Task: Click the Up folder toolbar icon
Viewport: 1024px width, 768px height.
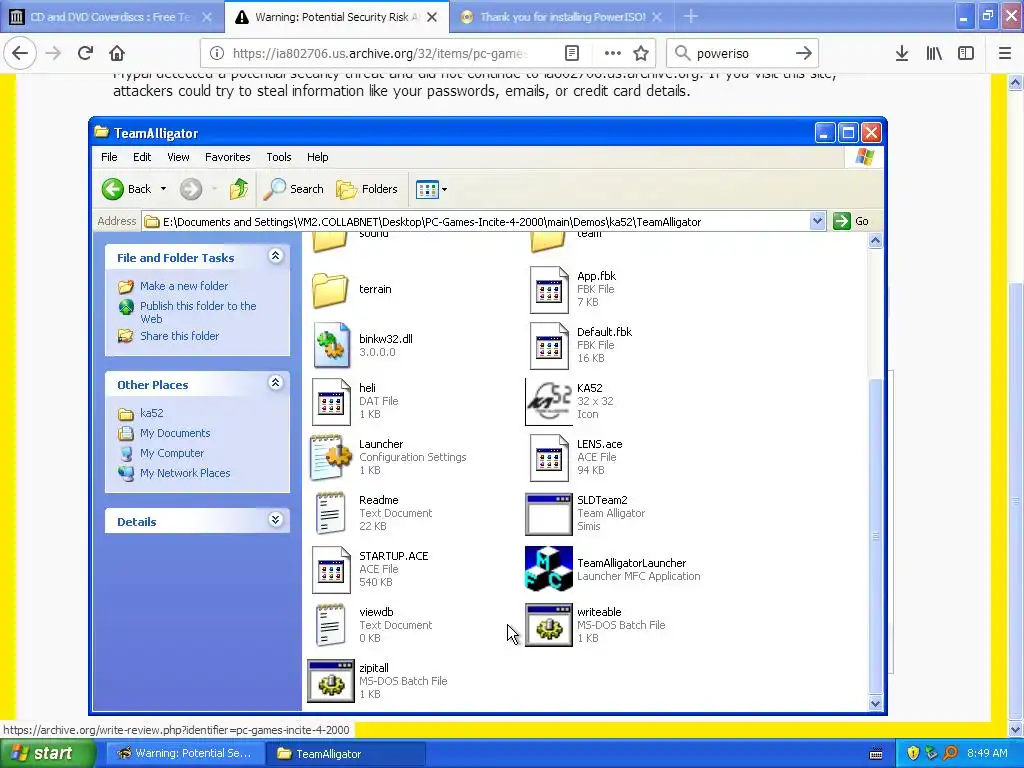Action: (x=238, y=189)
